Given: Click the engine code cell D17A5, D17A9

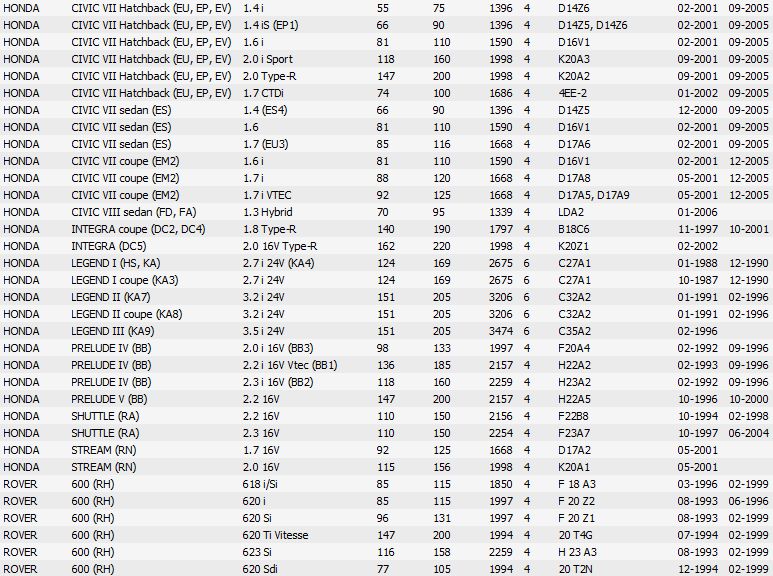Looking at the screenshot, I should click(594, 195).
